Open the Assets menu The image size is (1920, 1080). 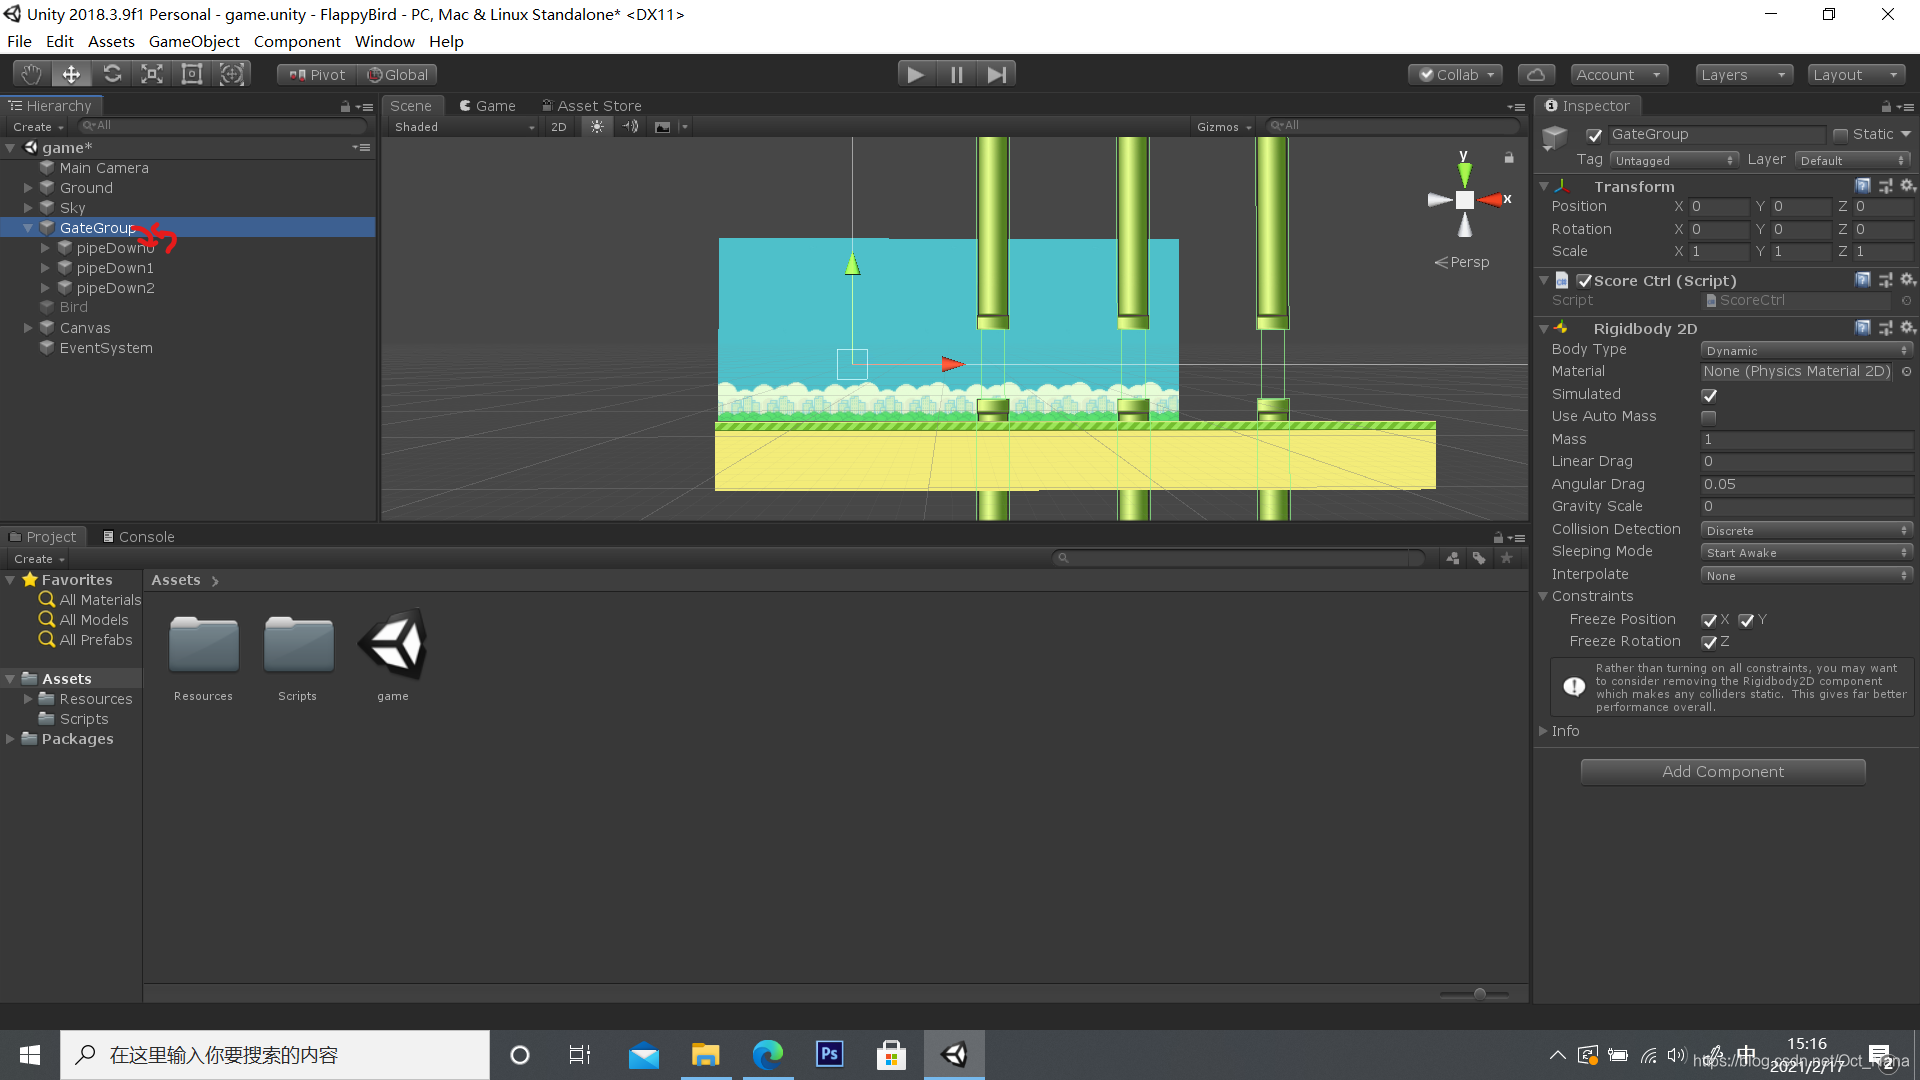pos(111,41)
